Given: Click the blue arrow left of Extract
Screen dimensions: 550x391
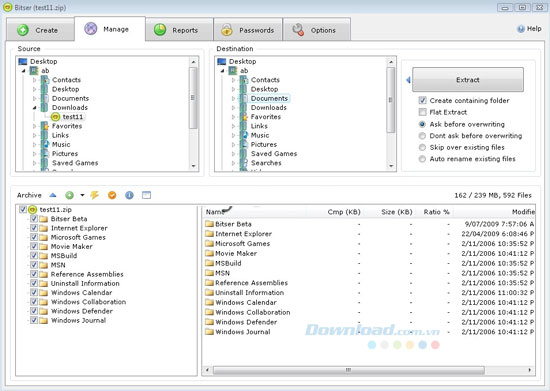Looking at the screenshot, I should pyautogui.click(x=408, y=80).
